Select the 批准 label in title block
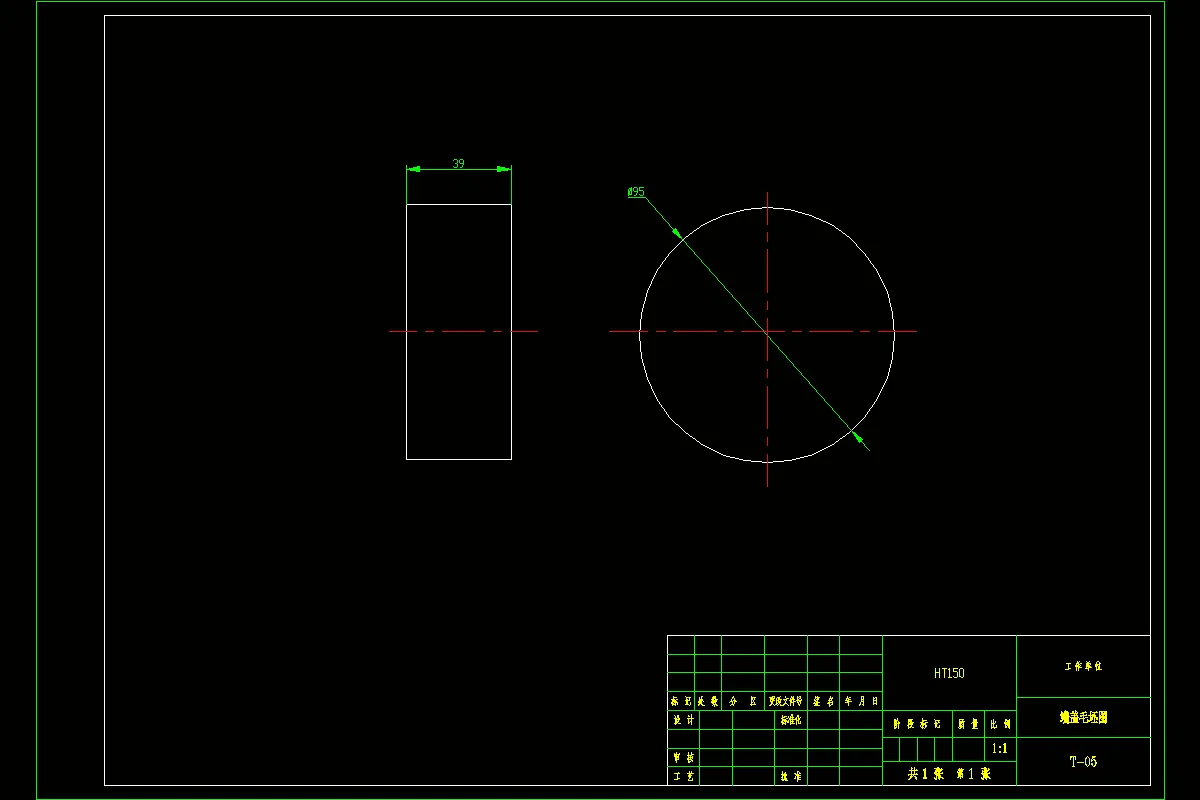The height and width of the screenshot is (800, 1200). [x=790, y=776]
